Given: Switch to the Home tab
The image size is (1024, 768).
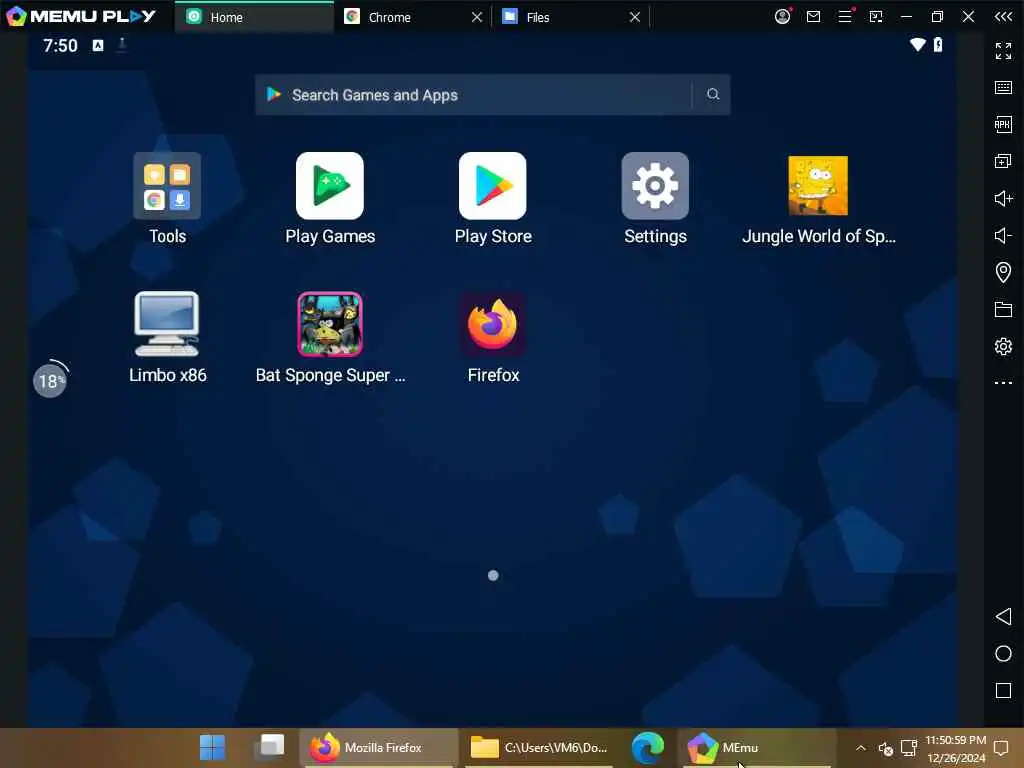Looking at the screenshot, I should (254, 17).
